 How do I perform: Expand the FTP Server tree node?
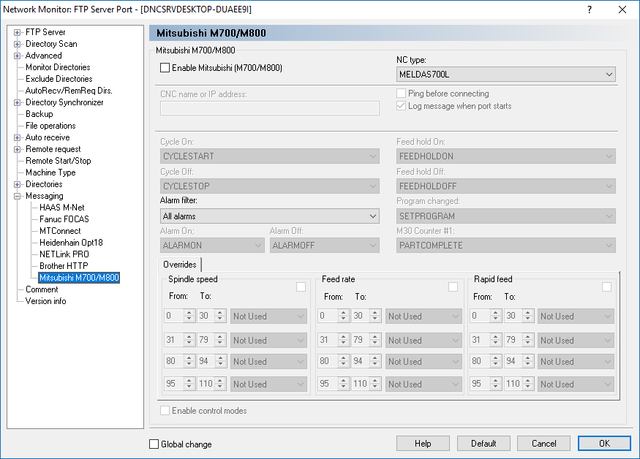(x=17, y=32)
